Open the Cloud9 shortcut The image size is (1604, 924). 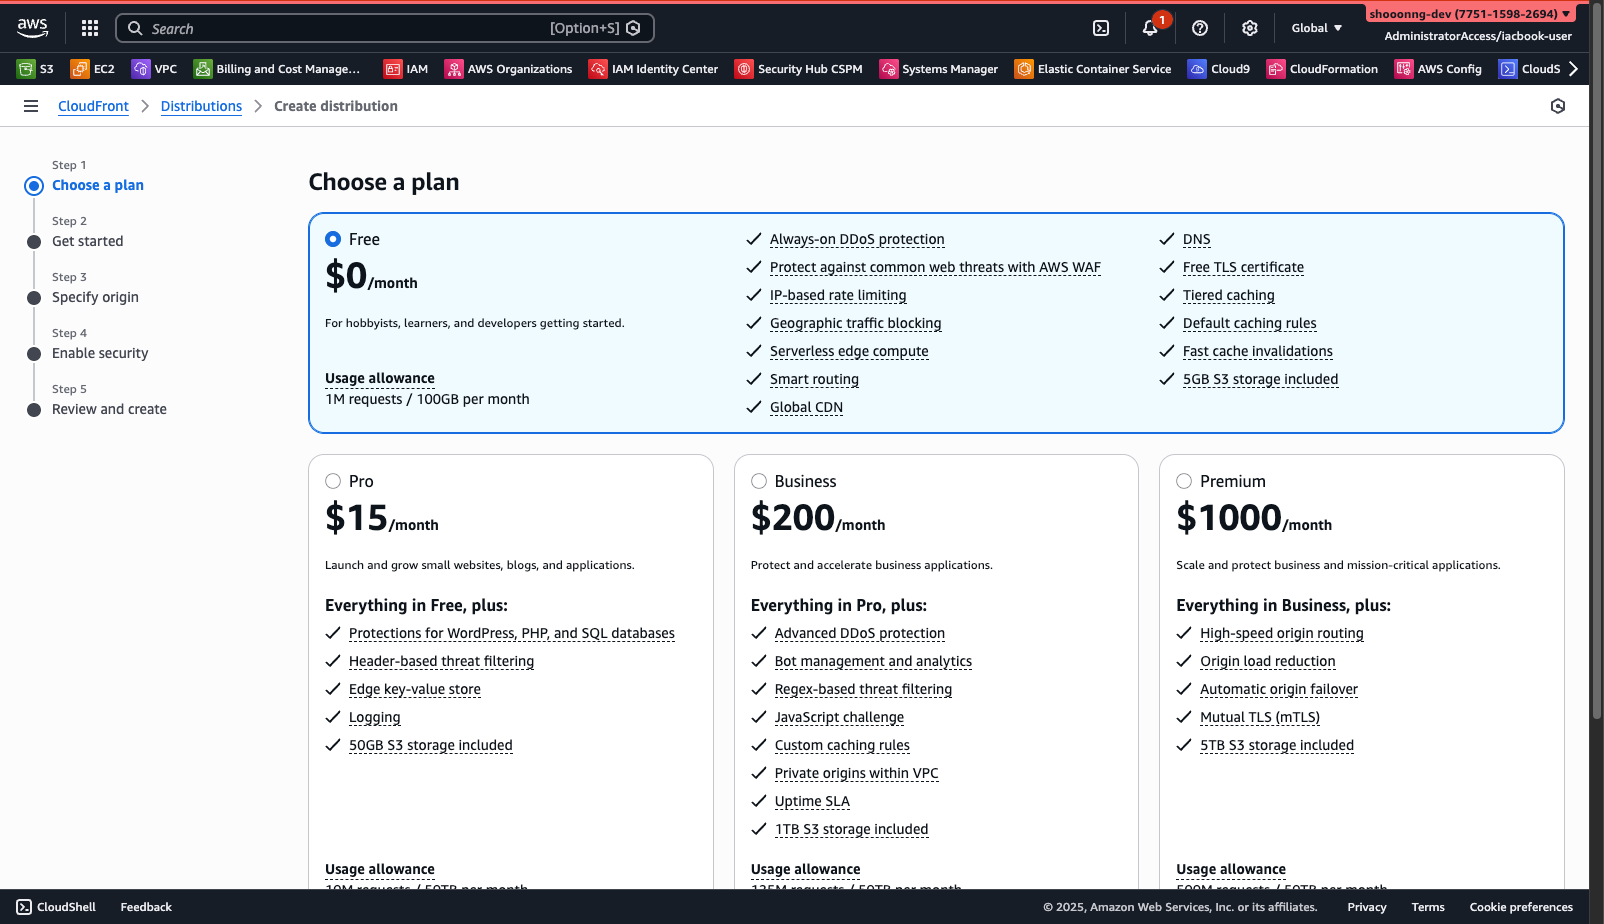pyautogui.click(x=1219, y=69)
